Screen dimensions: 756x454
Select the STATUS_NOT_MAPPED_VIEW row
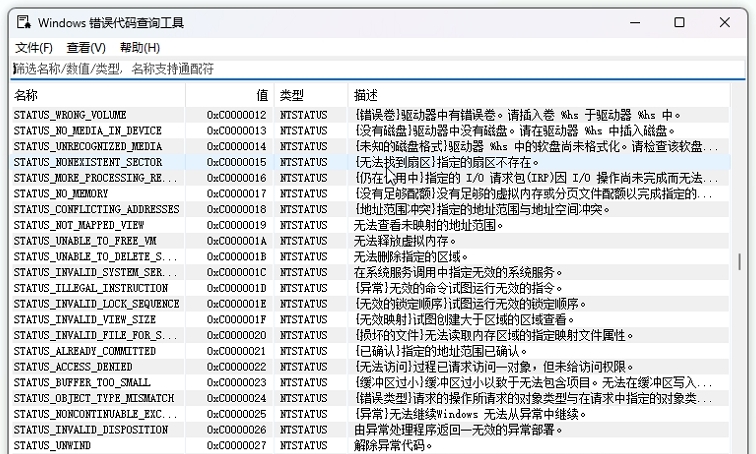coord(370,225)
